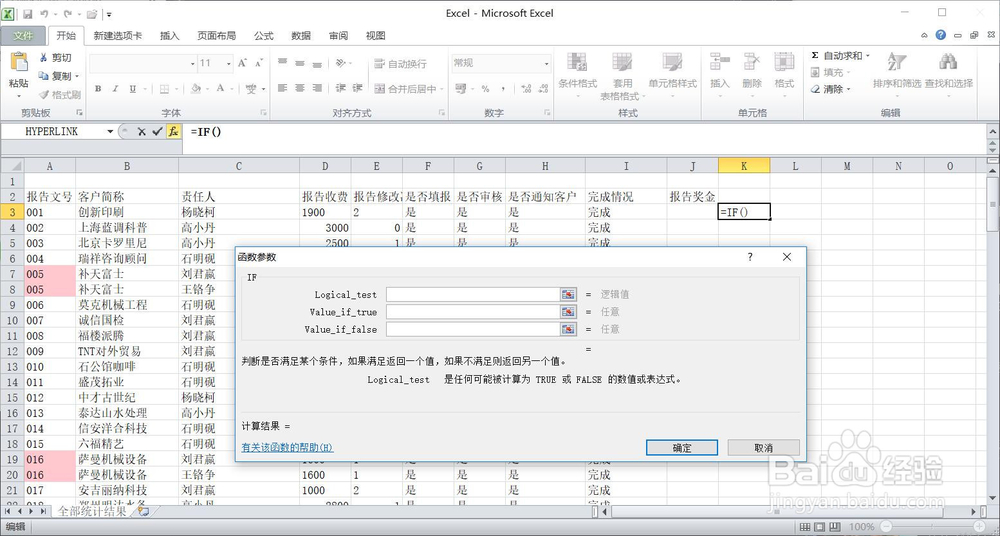Viewport: 1000px width, 536px height.
Task: Click the insert worksheet icon next to sheet tab
Action: (x=143, y=511)
